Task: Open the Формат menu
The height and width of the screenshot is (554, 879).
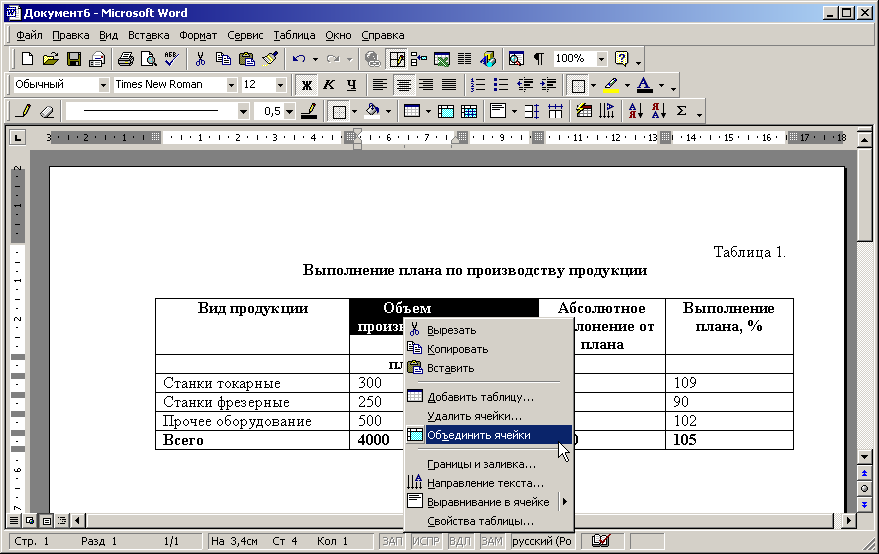Action: tap(198, 35)
